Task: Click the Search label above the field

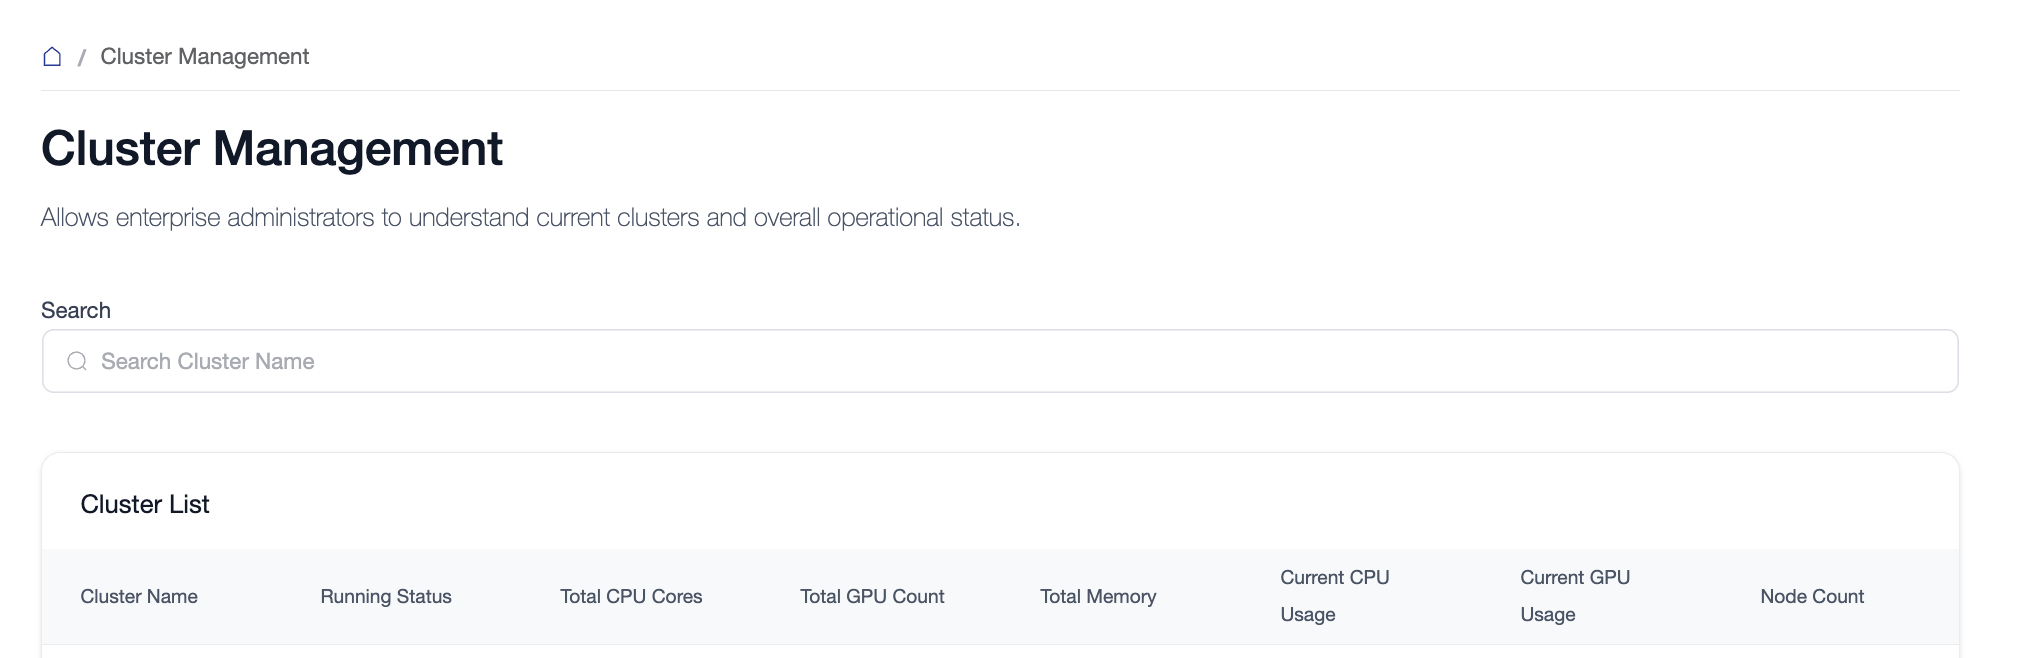Action: pyautogui.click(x=76, y=310)
